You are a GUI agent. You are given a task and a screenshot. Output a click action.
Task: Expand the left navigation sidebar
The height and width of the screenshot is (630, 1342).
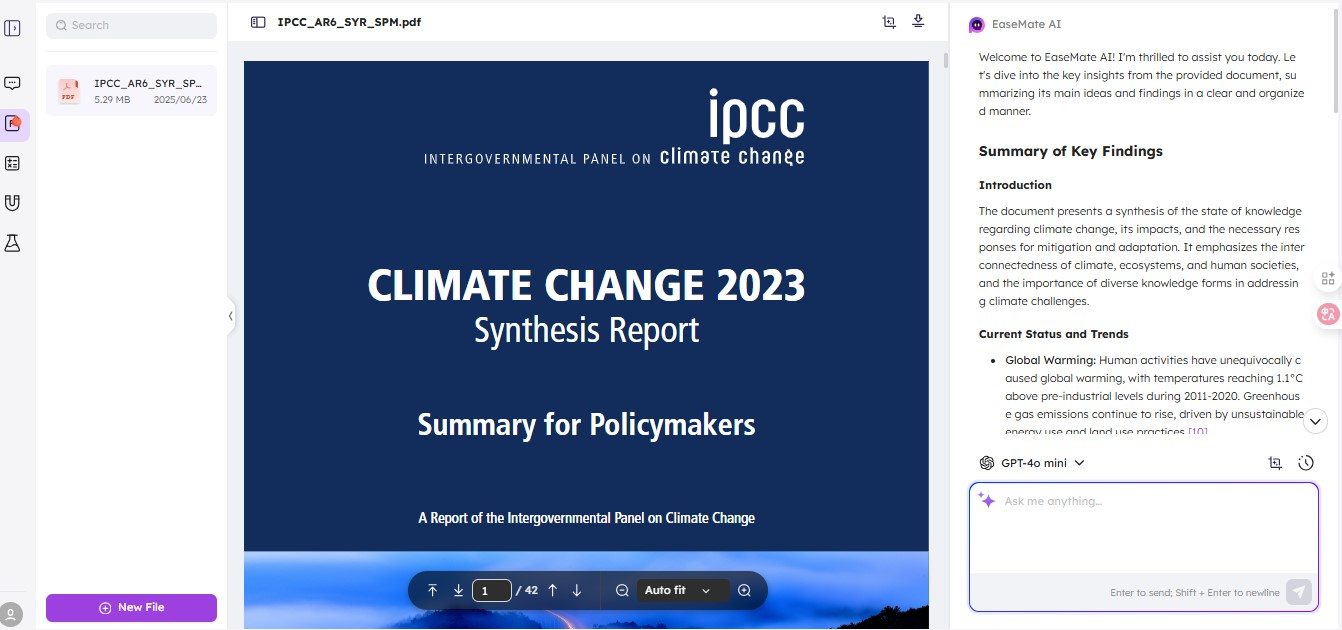click(13, 28)
